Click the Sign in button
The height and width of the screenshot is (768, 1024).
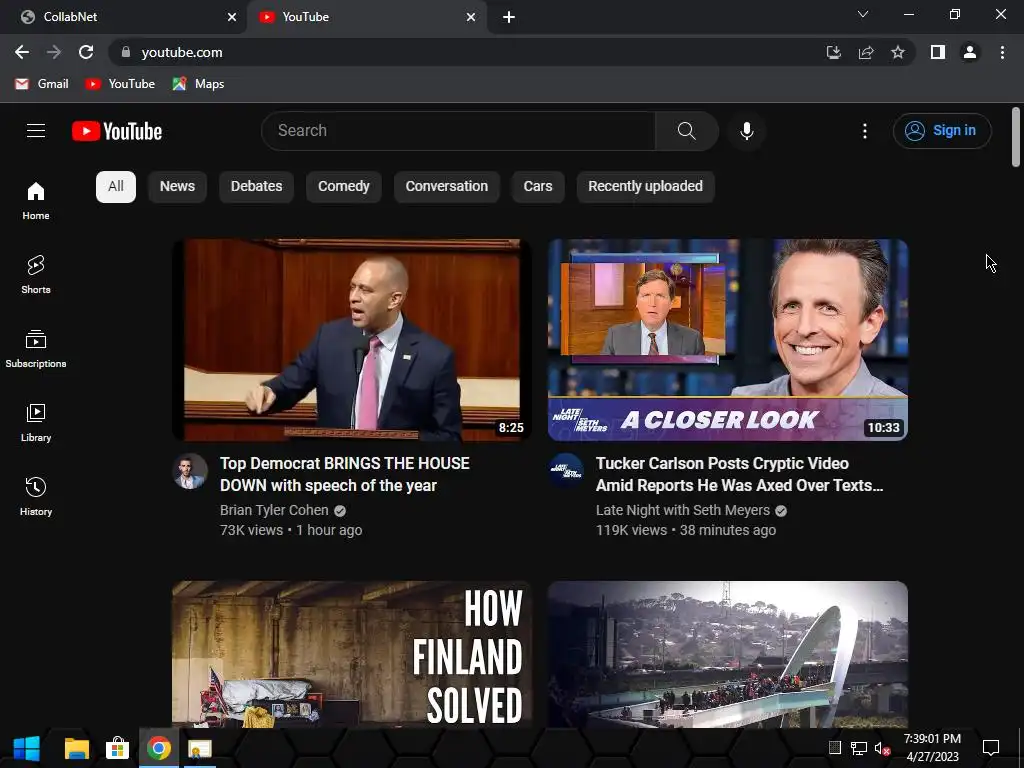(942, 131)
